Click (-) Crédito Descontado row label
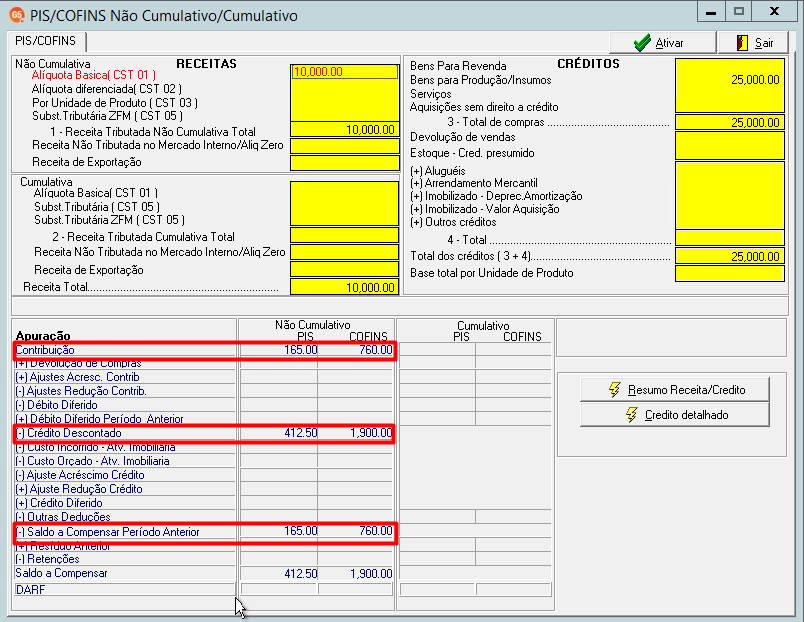The height and width of the screenshot is (622, 804). pos(69,433)
